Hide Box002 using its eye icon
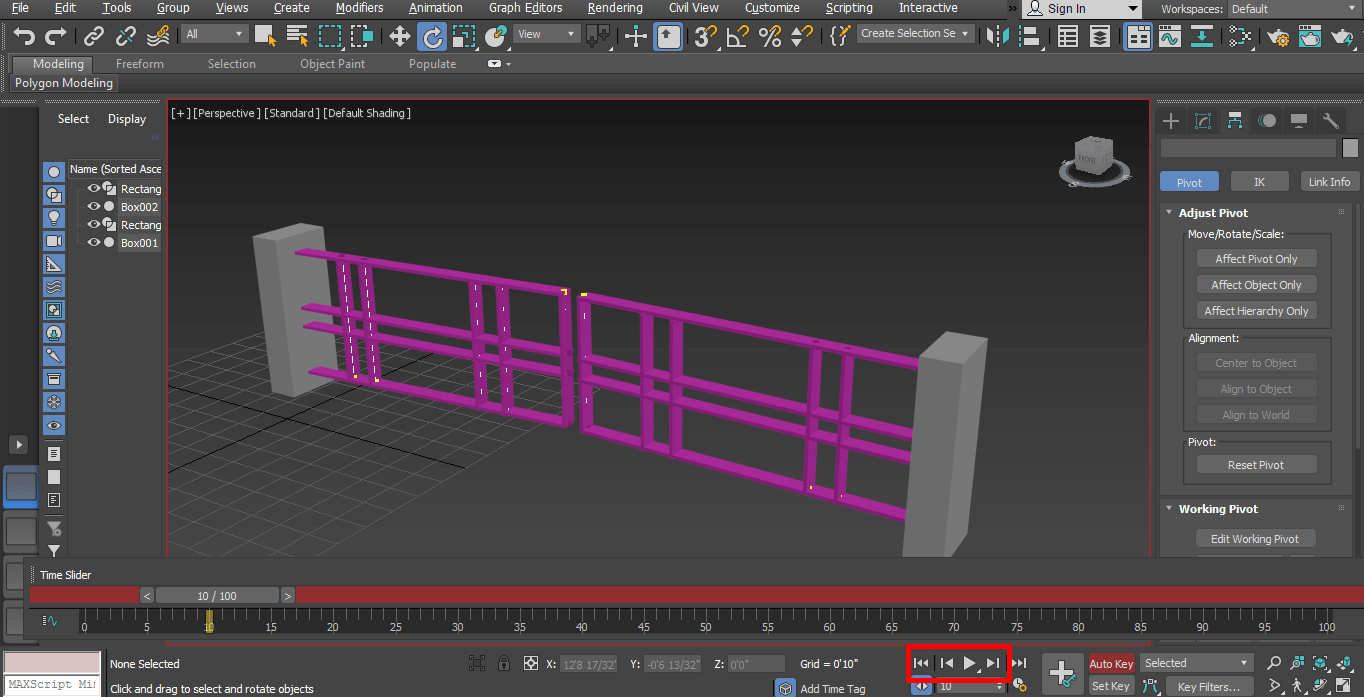Screen dimensions: 1364x697 click(x=93, y=207)
